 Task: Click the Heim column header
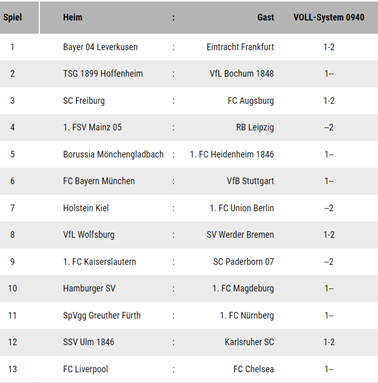click(73, 17)
